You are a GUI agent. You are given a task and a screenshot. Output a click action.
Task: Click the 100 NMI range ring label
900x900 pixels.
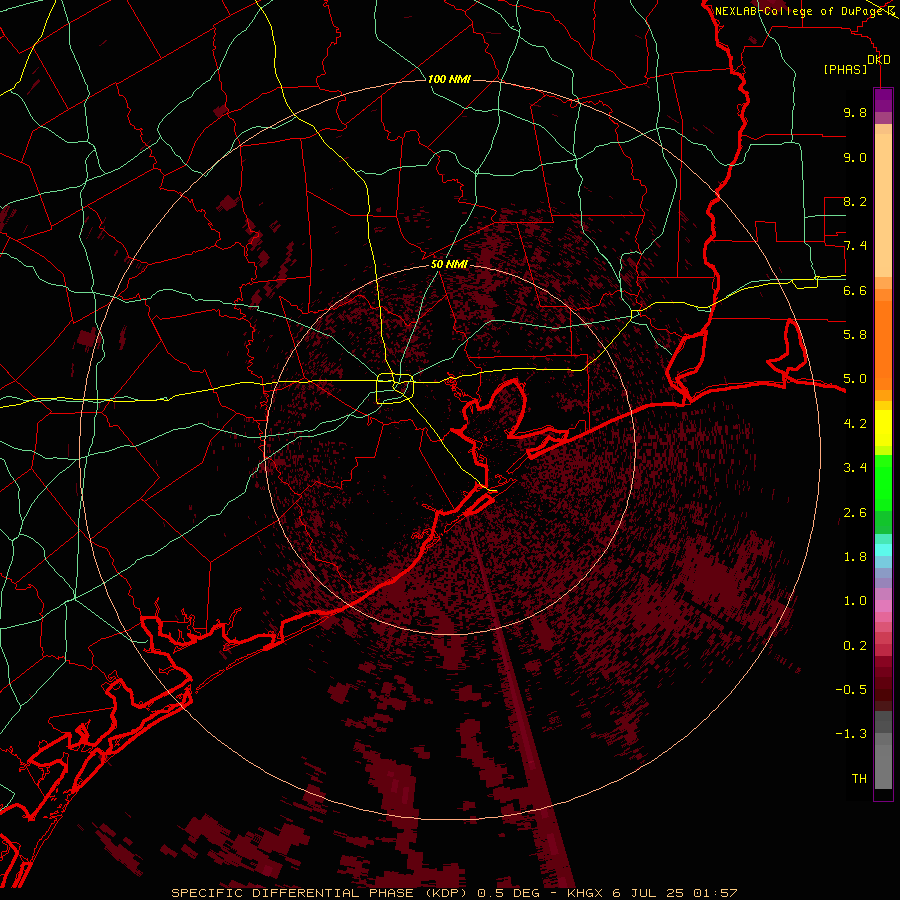click(449, 79)
